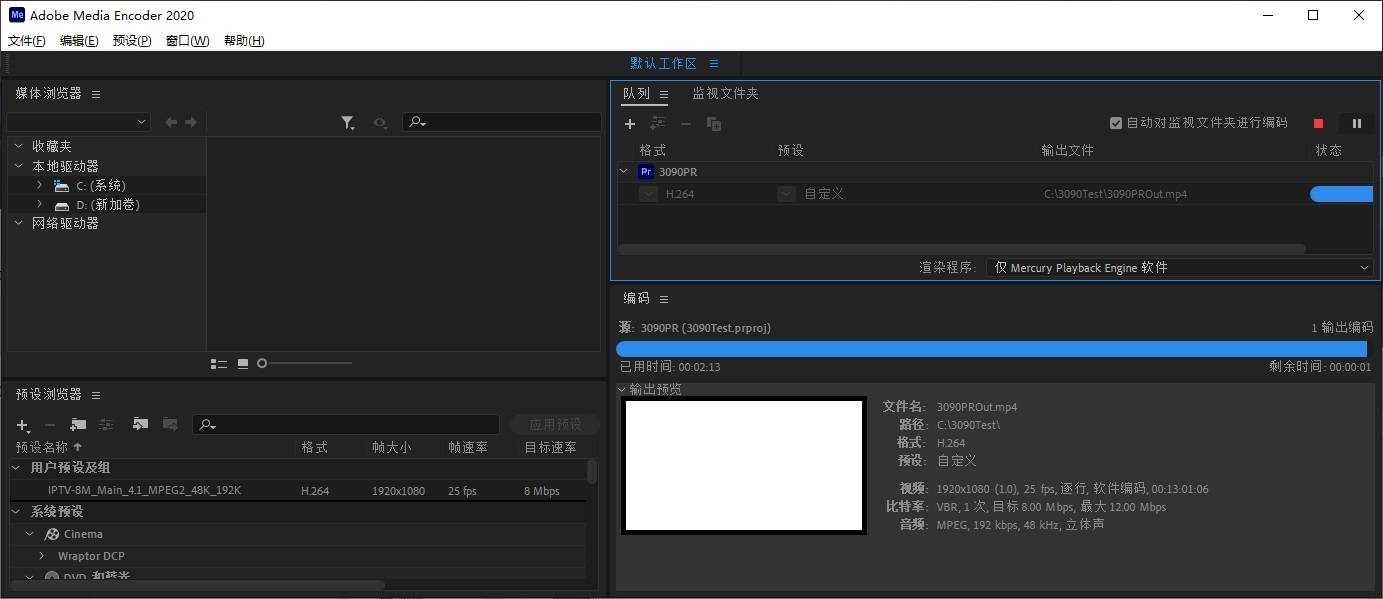Import a preset into Preset Browser
This screenshot has width=1383, height=599.
pyautogui.click(x=141, y=424)
